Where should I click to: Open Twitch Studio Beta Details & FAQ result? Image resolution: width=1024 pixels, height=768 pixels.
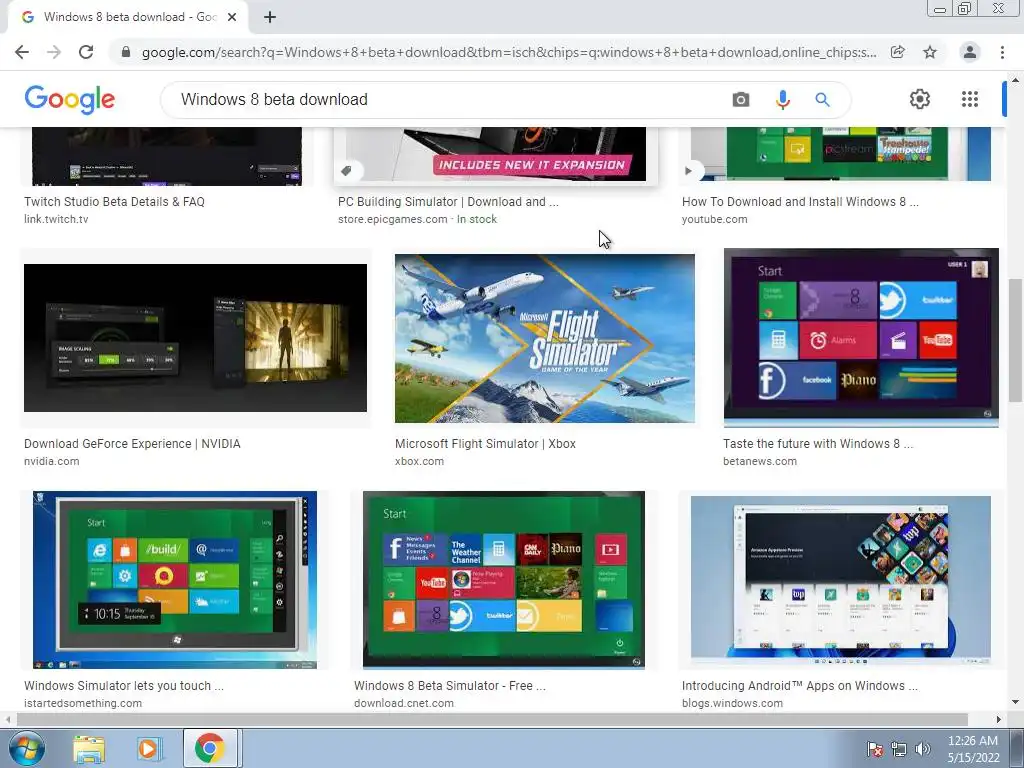pos(114,202)
